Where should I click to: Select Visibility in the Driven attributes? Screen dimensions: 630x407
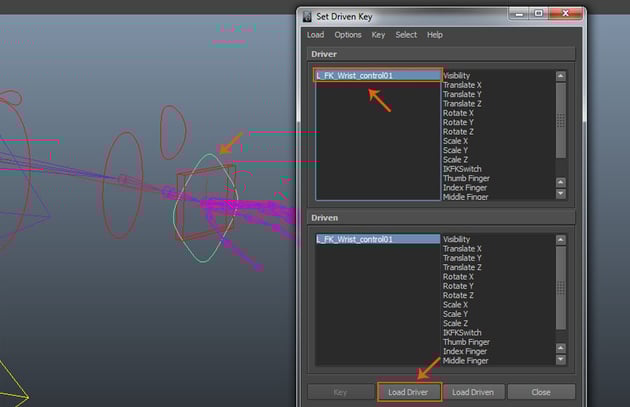tap(457, 240)
